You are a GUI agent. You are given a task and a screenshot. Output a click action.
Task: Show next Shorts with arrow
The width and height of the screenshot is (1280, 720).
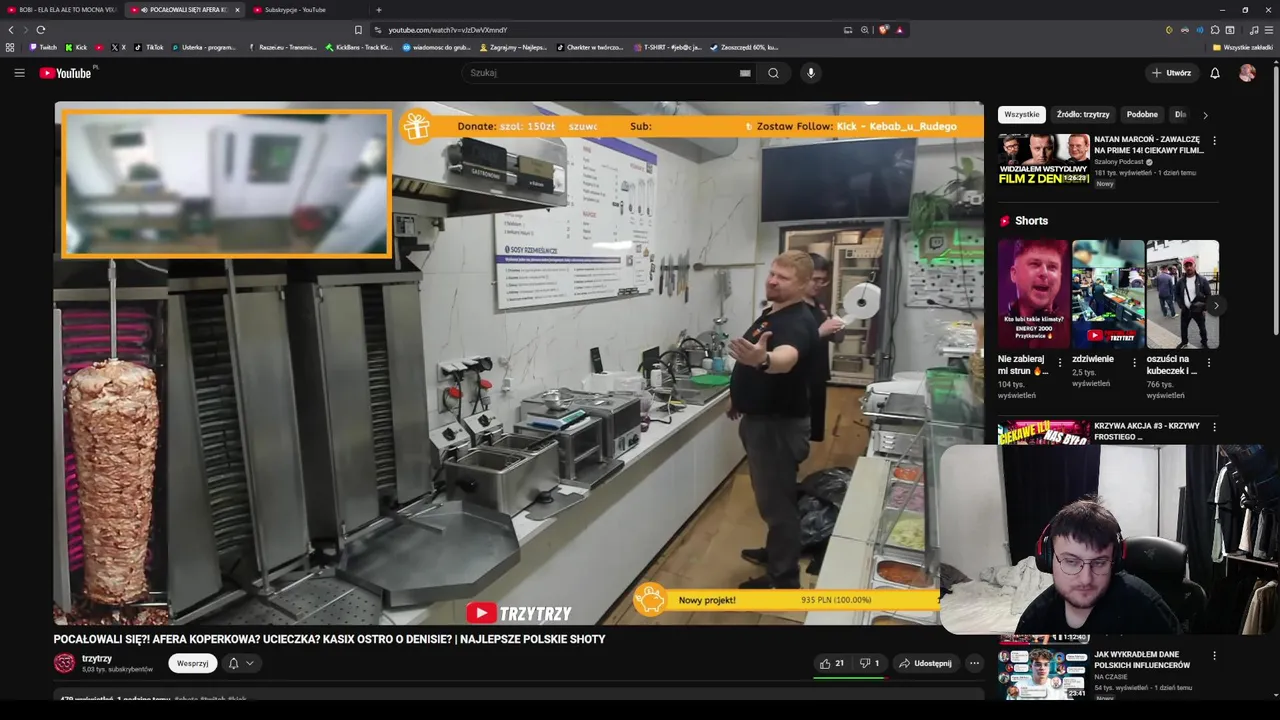1215,306
